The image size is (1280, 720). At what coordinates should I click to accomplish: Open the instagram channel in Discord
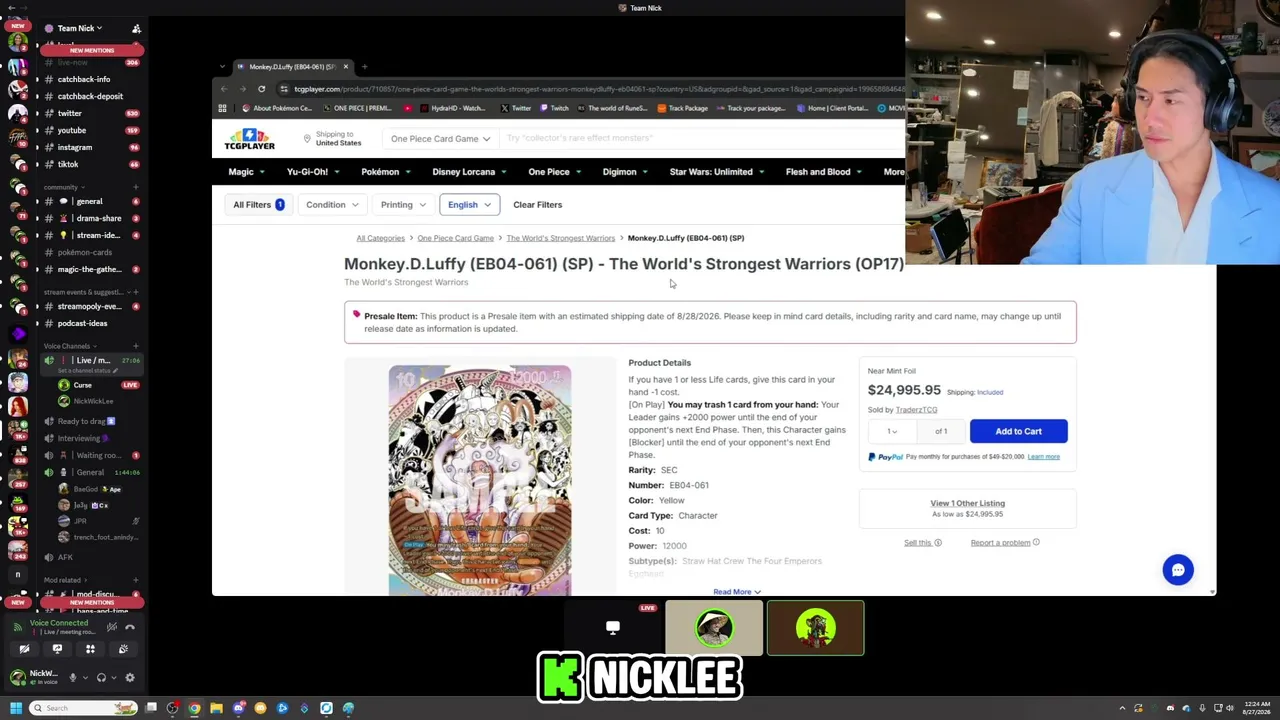(75, 147)
